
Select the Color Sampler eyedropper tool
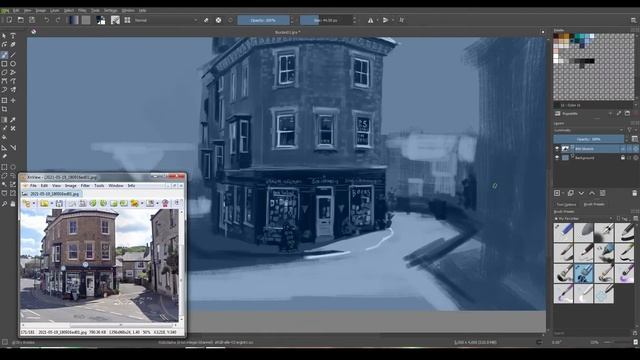pos(13,120)
